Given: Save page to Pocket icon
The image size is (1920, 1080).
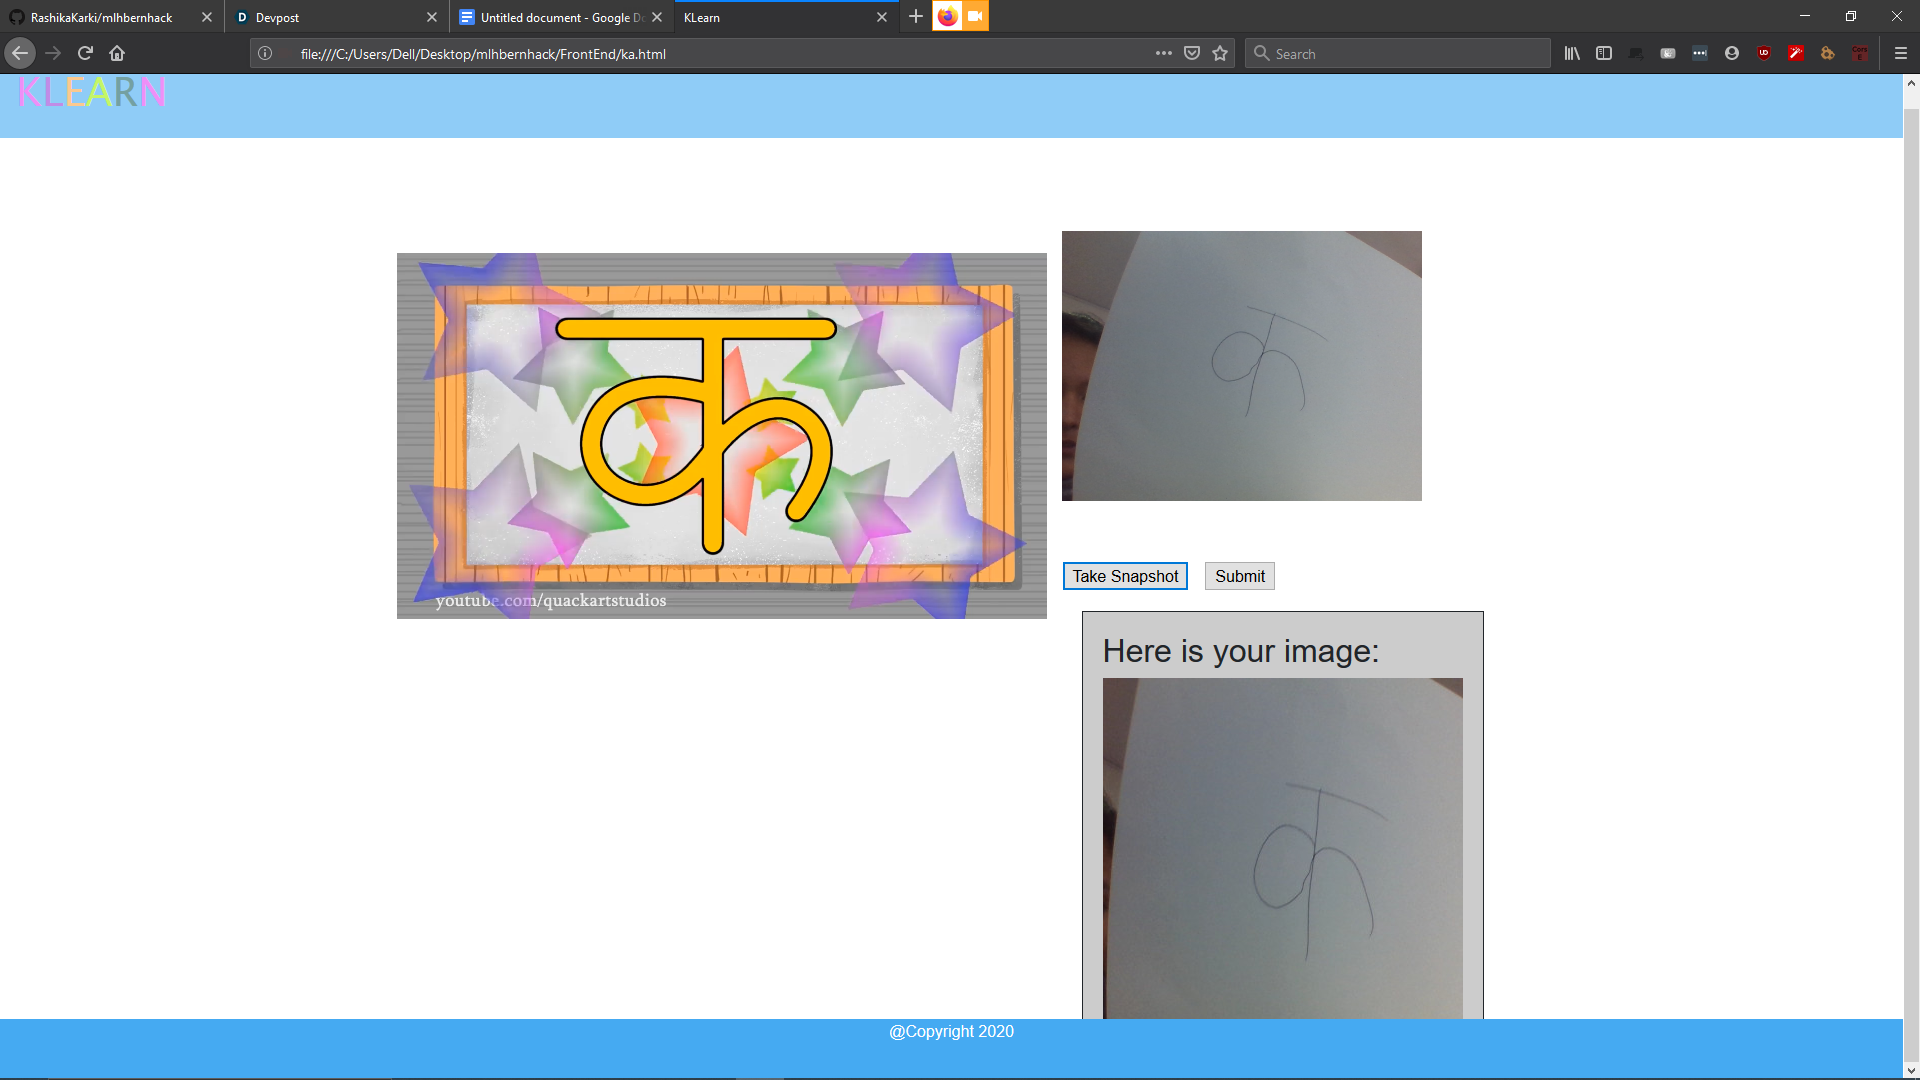Looking at the screenshot, I should pyautogui.click(x=1192, y=54).
